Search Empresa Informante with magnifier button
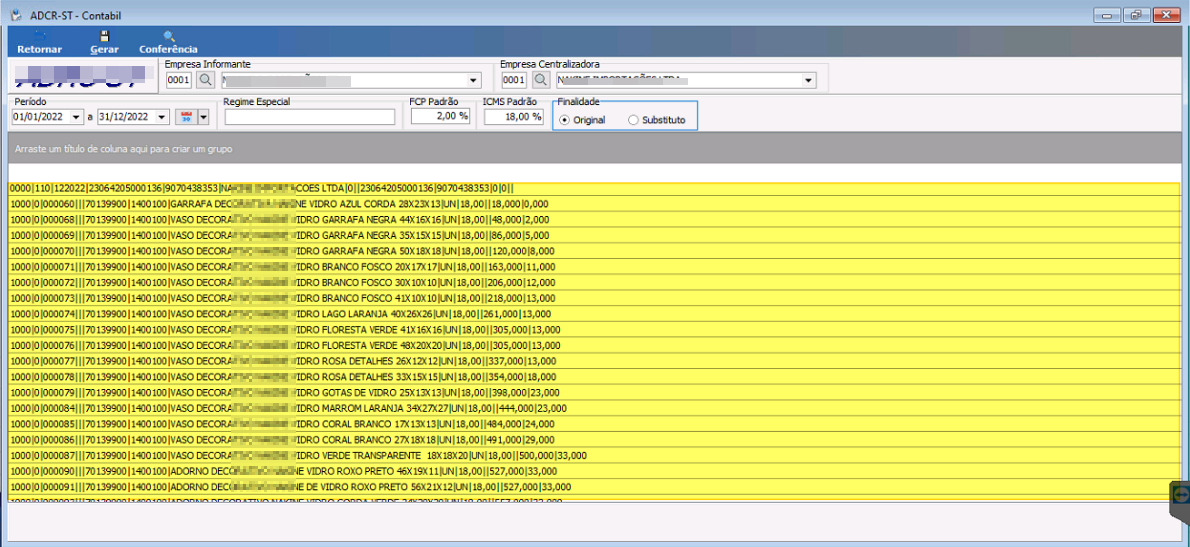 pos(206,80)
